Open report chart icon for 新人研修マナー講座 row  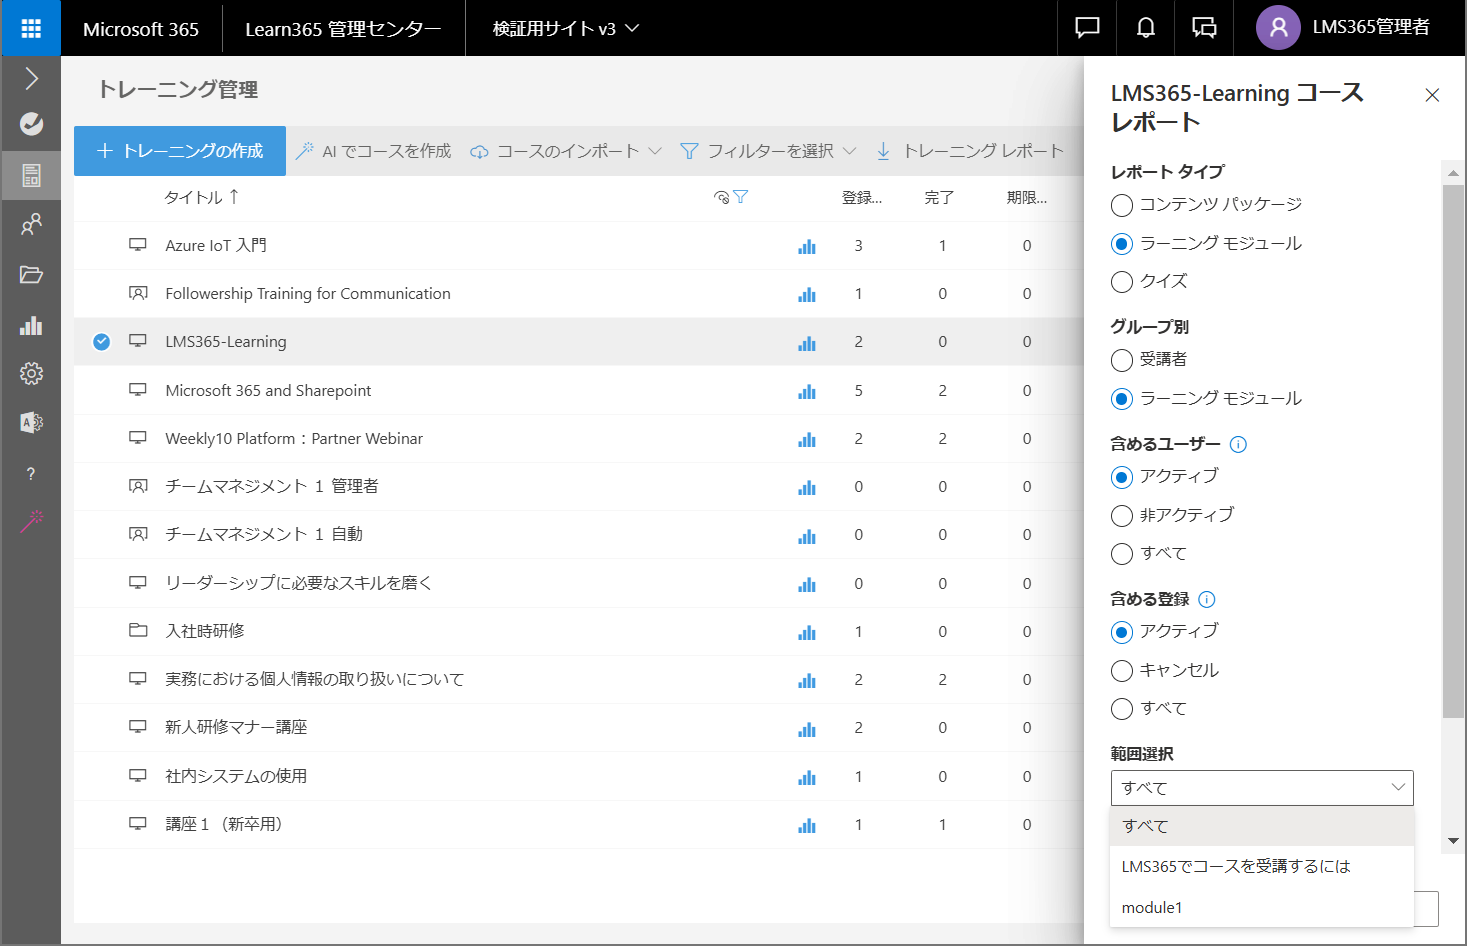click(x=807, y=728)
